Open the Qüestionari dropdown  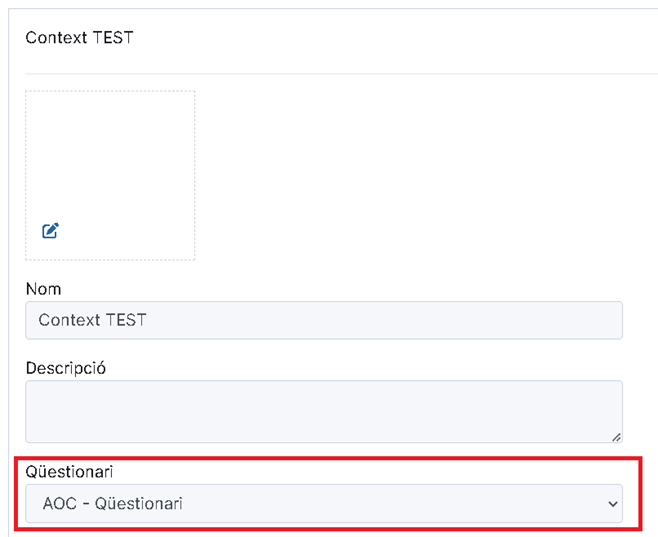[324, 503]
